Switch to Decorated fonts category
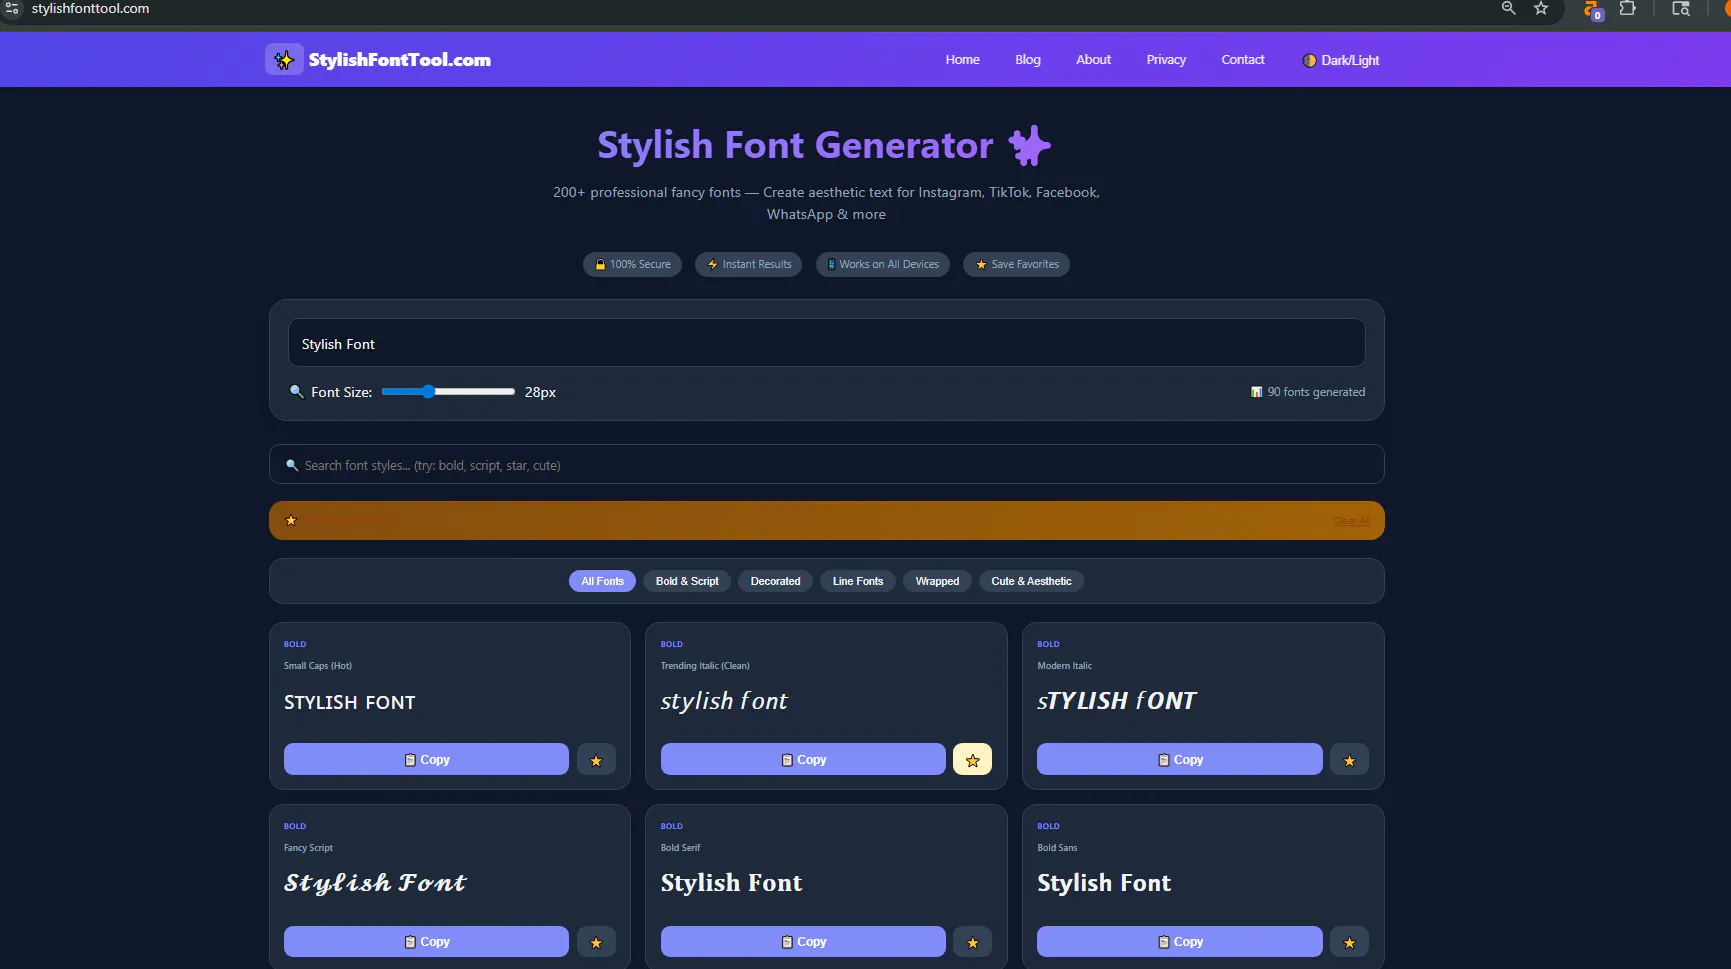Viewport: 1731px width, 969px height. pos(775,581)
